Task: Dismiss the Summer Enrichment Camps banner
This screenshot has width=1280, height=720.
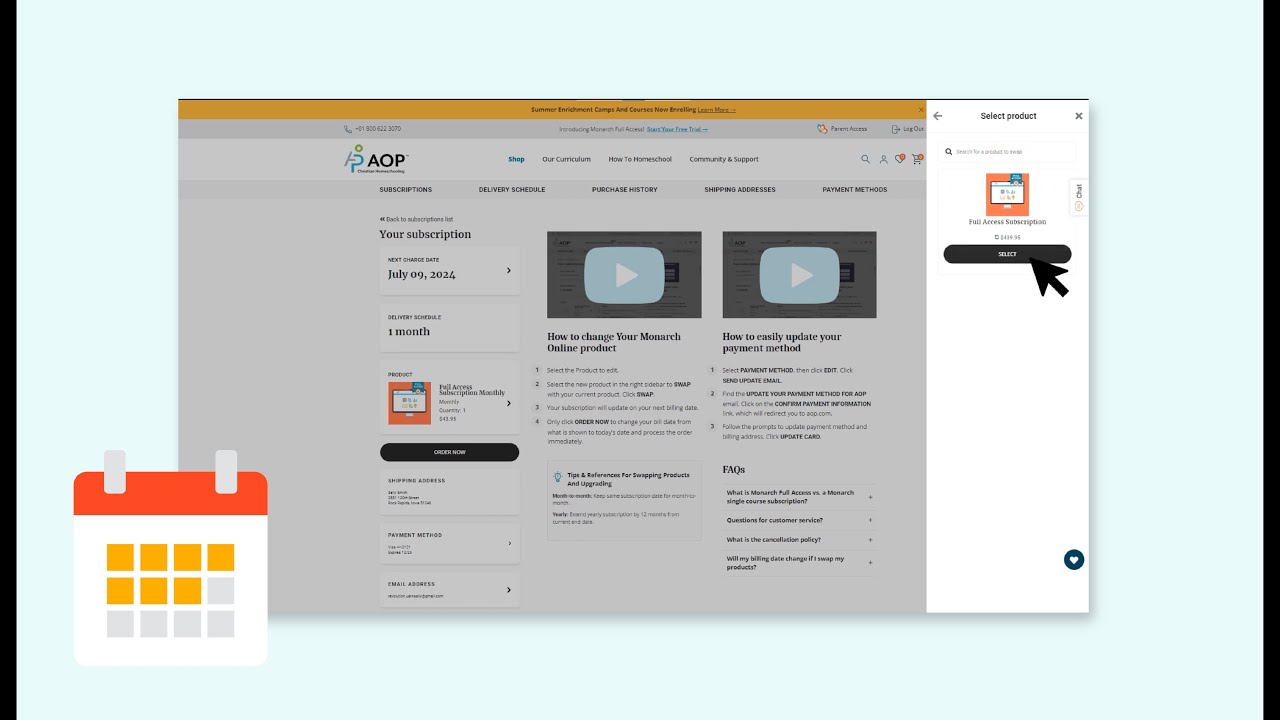Action: pyautogui.click(x=921, y=109)
